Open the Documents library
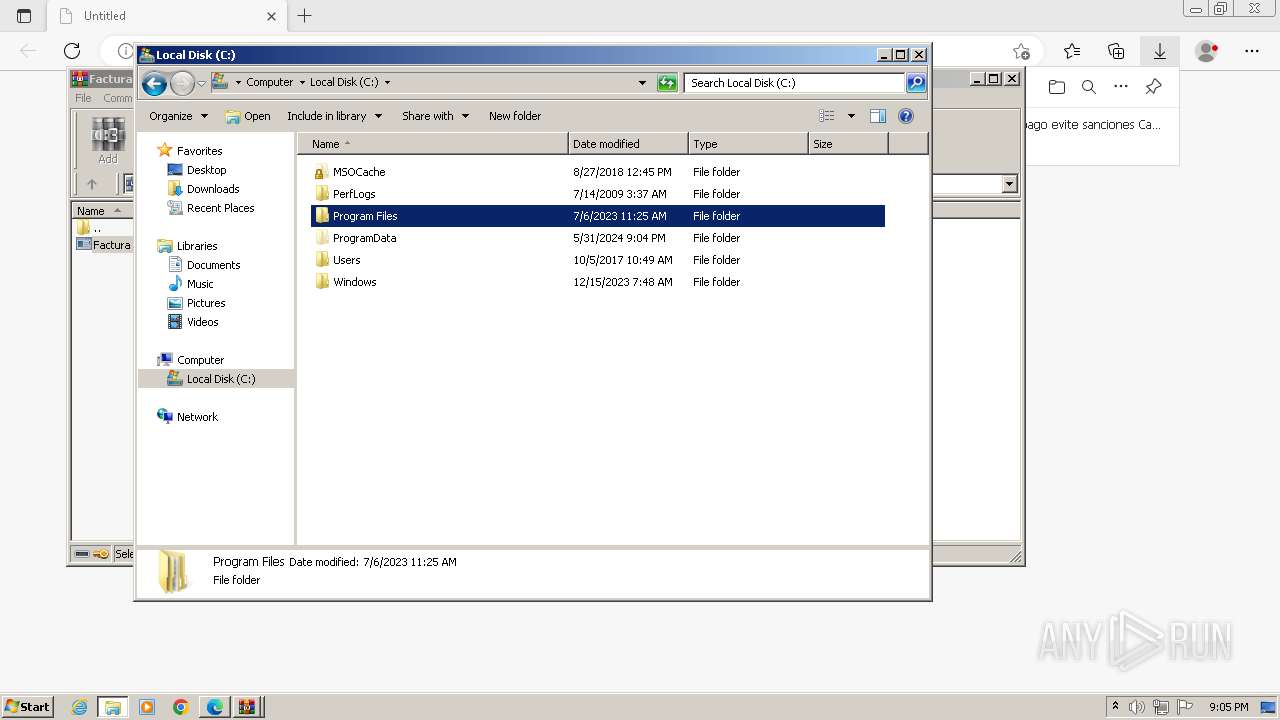This screenshot has height=720, width=1280. (x=213, y=265)
